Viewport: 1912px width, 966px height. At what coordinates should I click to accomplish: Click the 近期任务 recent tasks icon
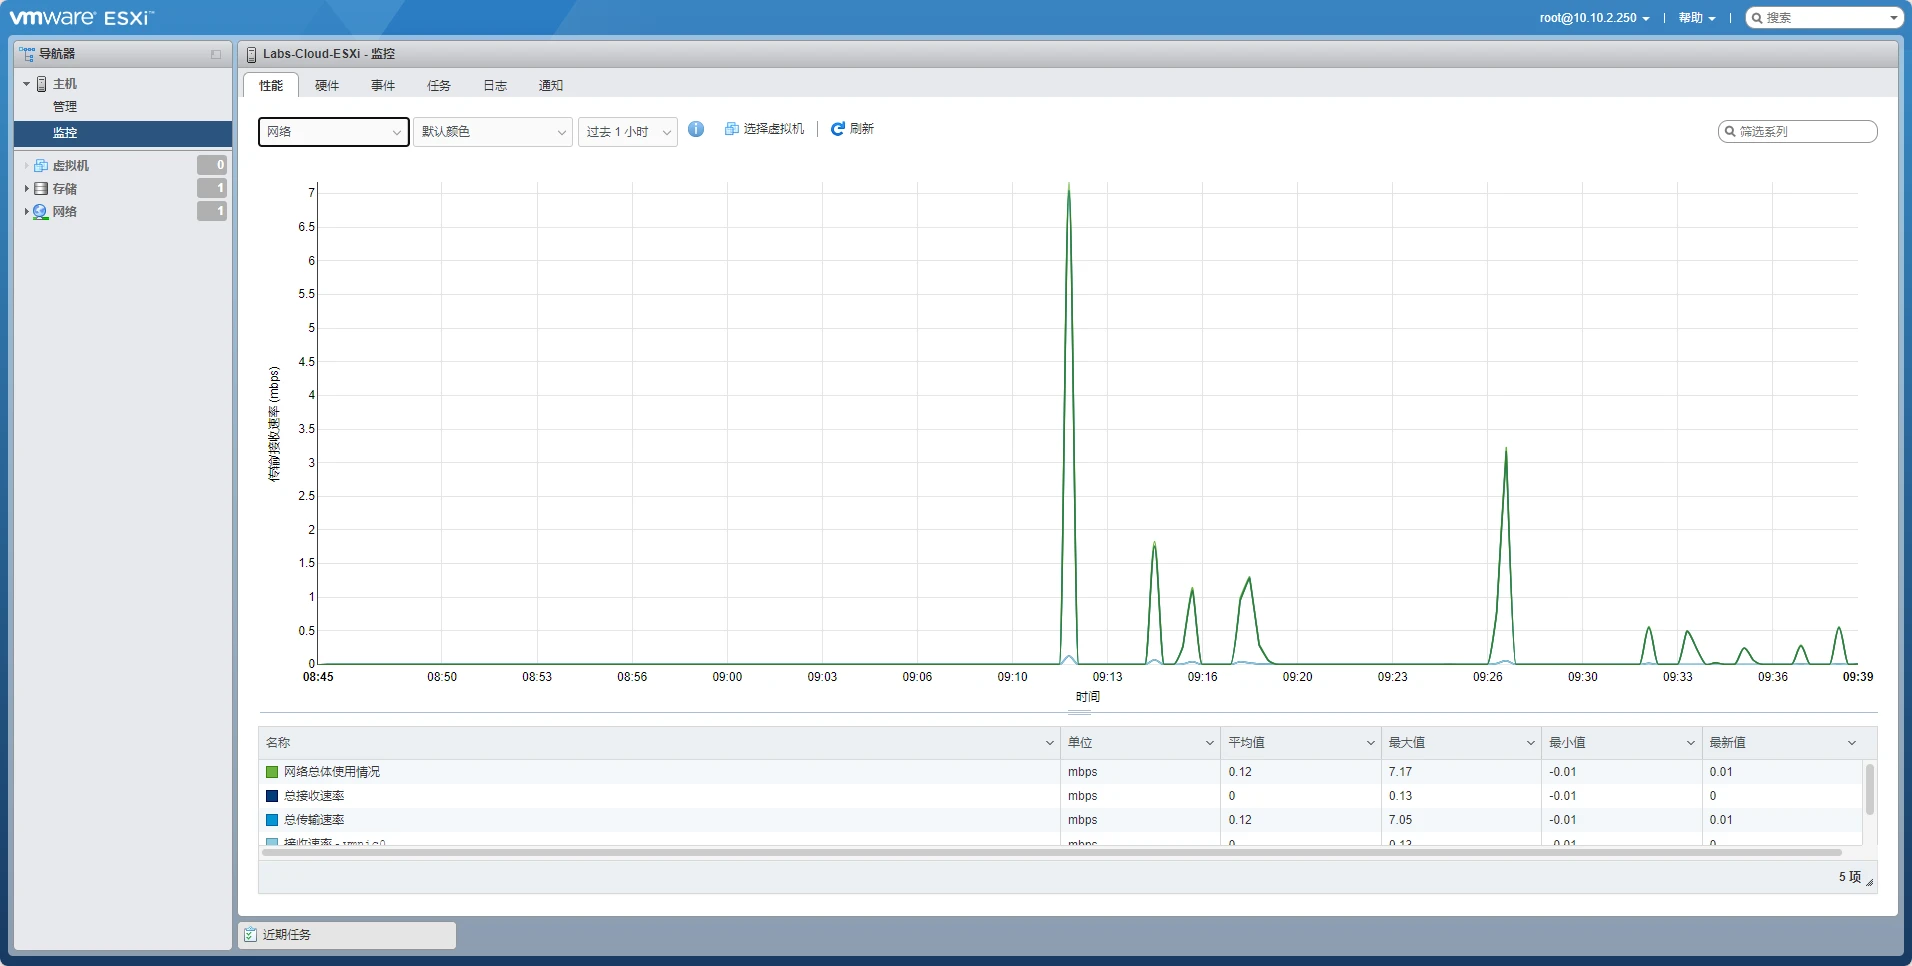click(251, 935)
